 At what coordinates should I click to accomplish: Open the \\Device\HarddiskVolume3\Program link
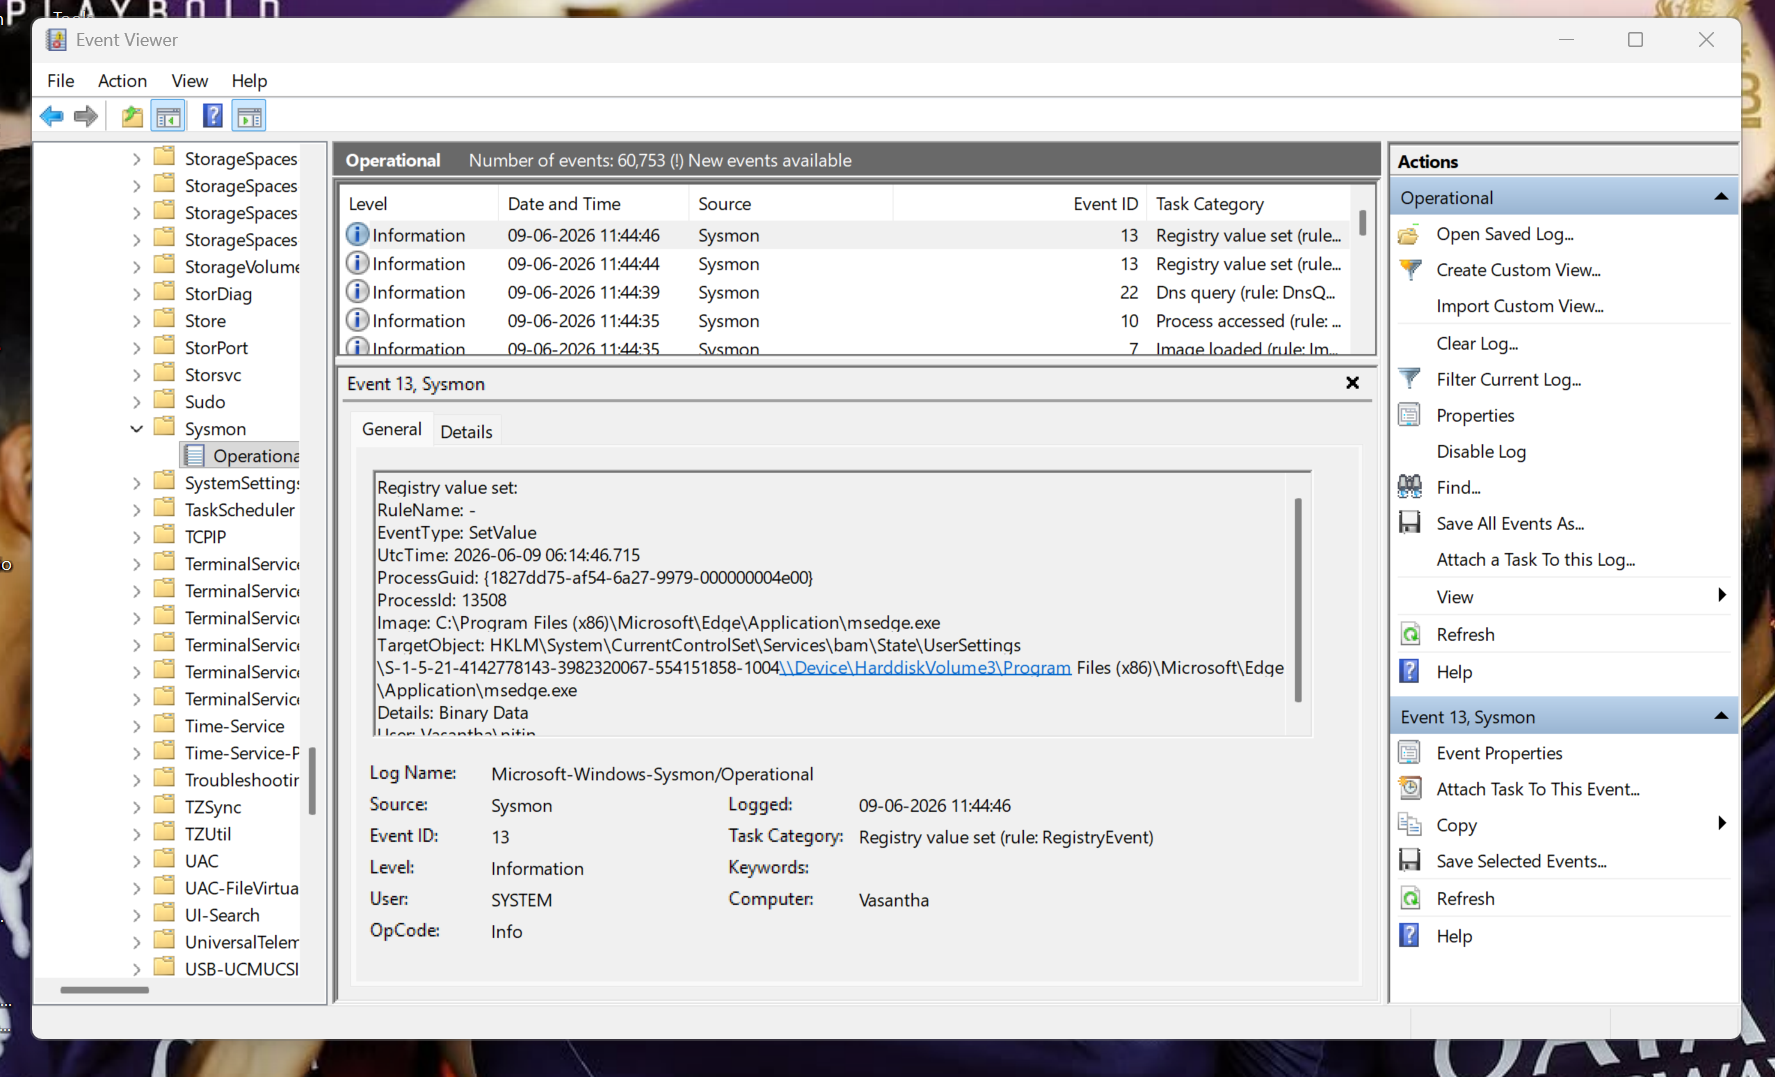(x=925, y=668)
